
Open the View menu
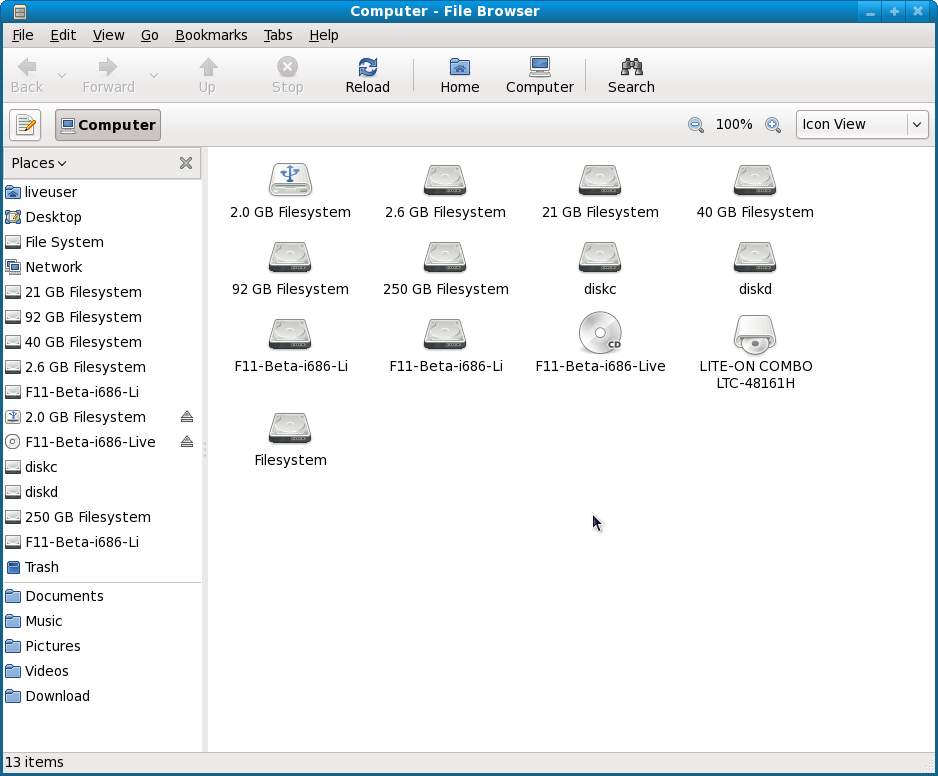108,35
